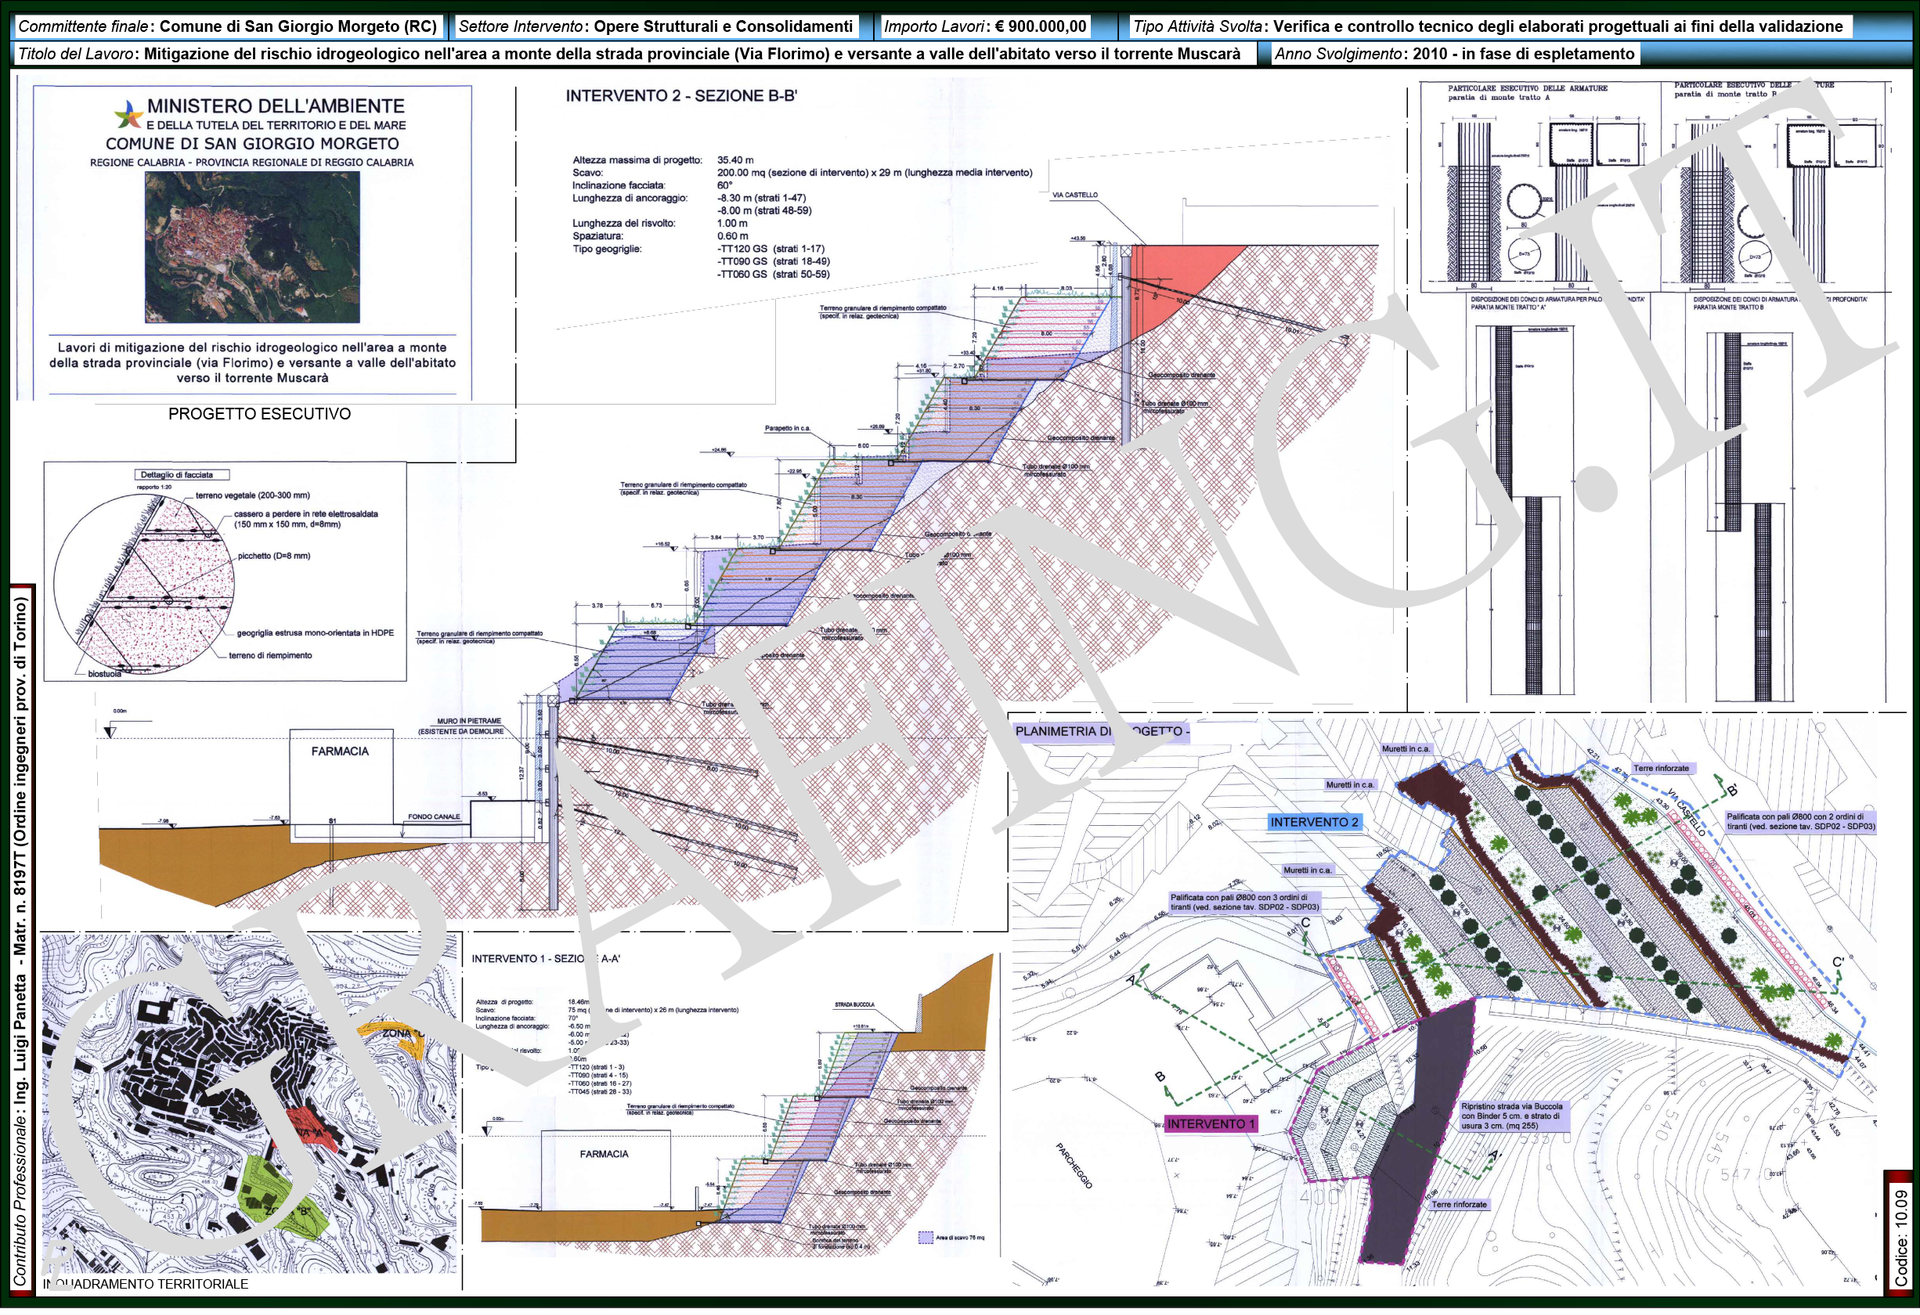The image size is (1920, 1315).
Task: Click the Ministero dell'Ambiente star logo
Action: (128, 115)
